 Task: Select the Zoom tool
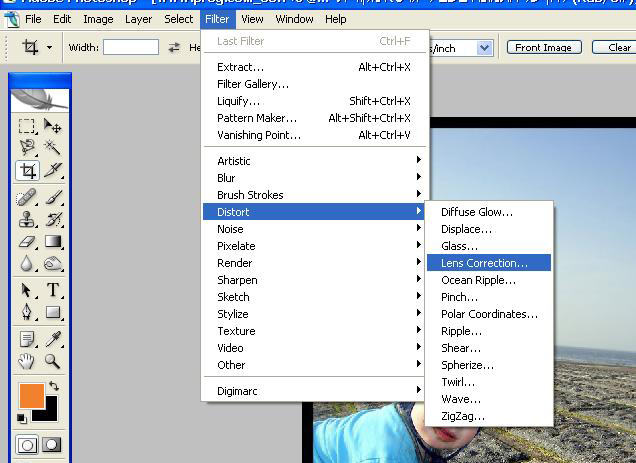point(53,361)
